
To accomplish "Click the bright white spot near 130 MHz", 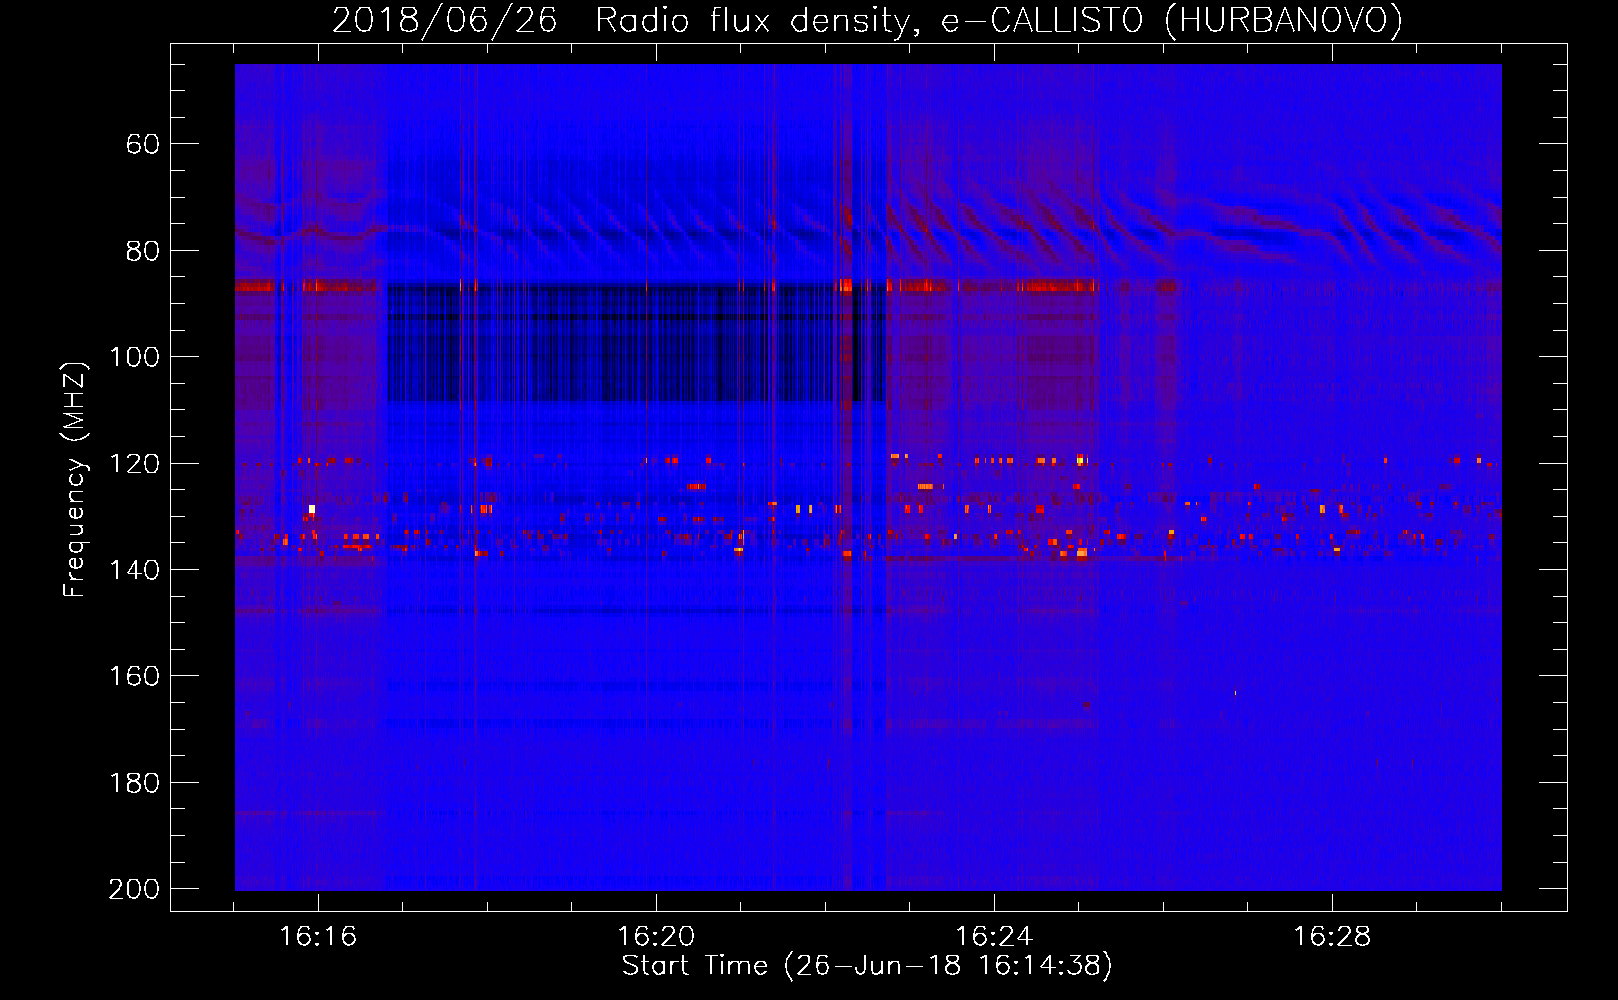I will (312, 509).
